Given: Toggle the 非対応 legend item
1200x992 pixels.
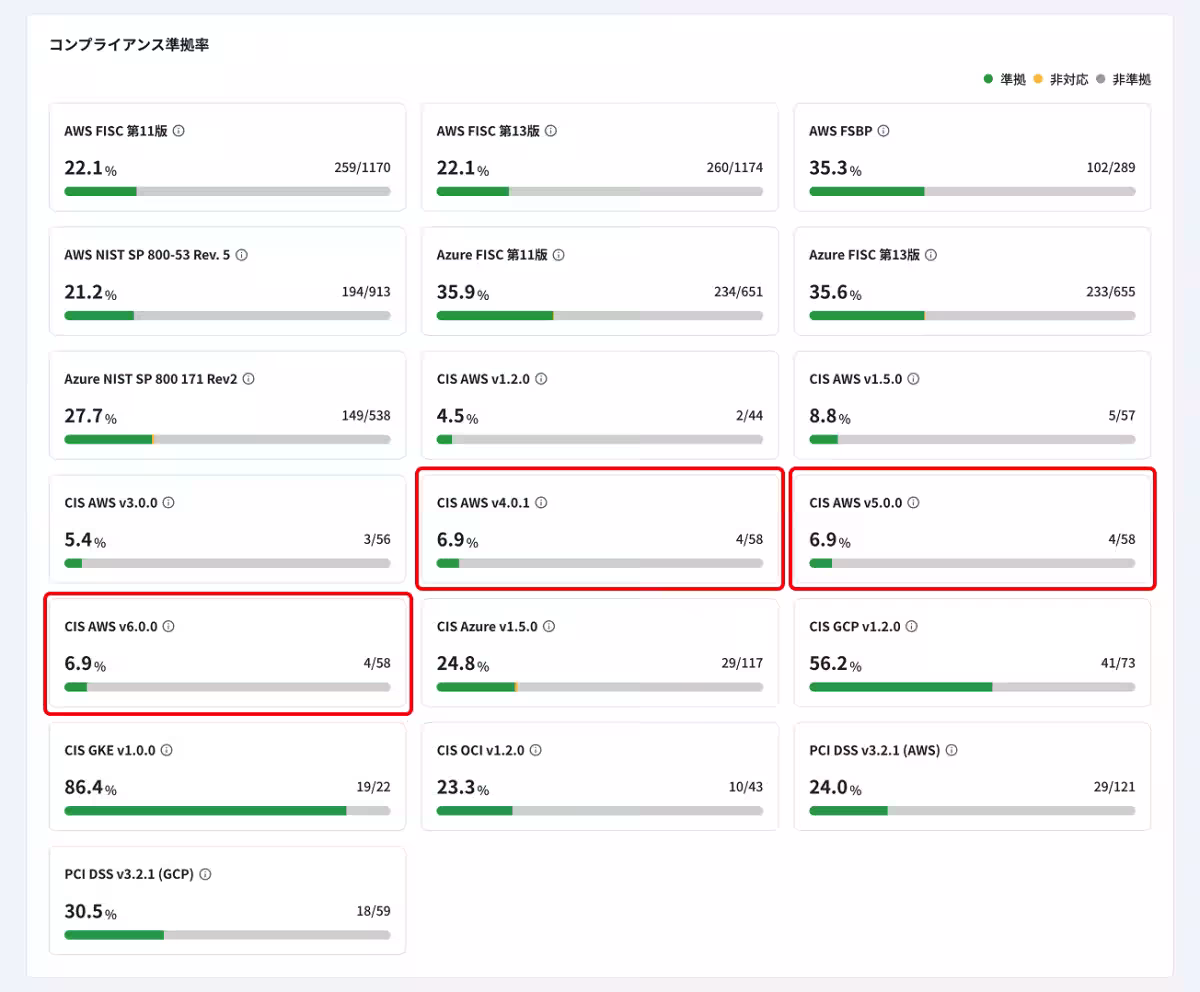Looking at the screenshot, I should tap(1061, 80).
